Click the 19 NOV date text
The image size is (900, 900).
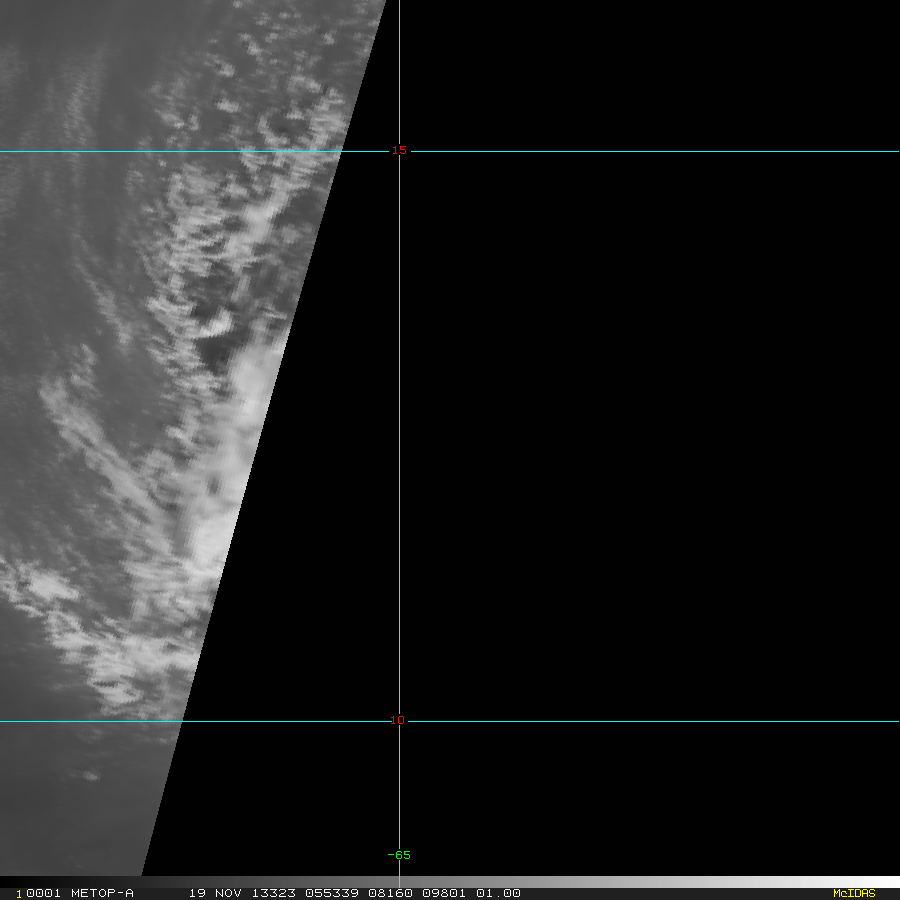pos(216,893)
